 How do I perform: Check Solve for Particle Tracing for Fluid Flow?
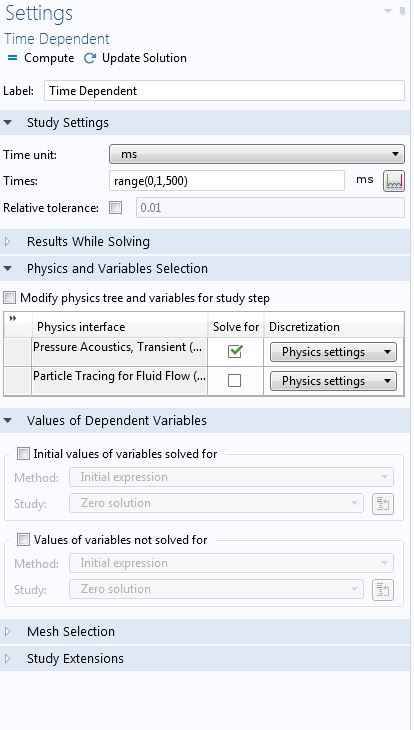pos(235,381)
